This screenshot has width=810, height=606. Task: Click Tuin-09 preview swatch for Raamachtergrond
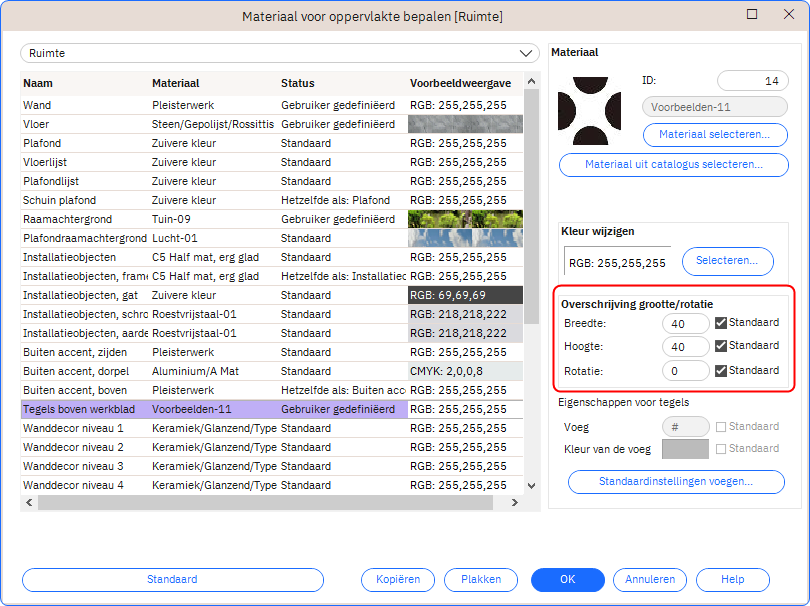point(465,219)
